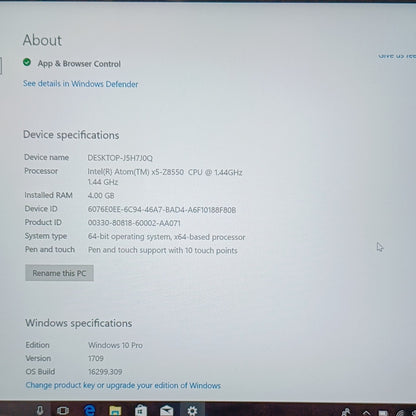Click the Rename this PC button
This screenshot has width=416, height=416.
[x=59, y=273]
